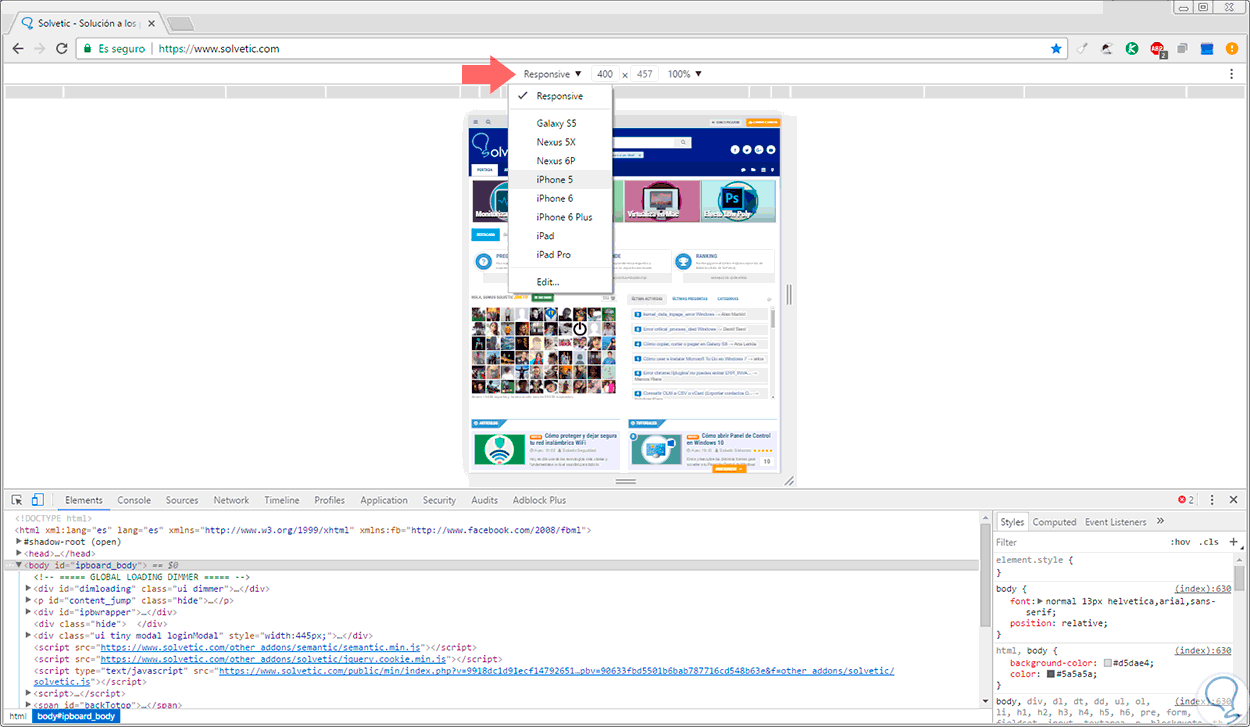
Task: Choose iPhone 6 Plus from device list
Action: [560, 217]
